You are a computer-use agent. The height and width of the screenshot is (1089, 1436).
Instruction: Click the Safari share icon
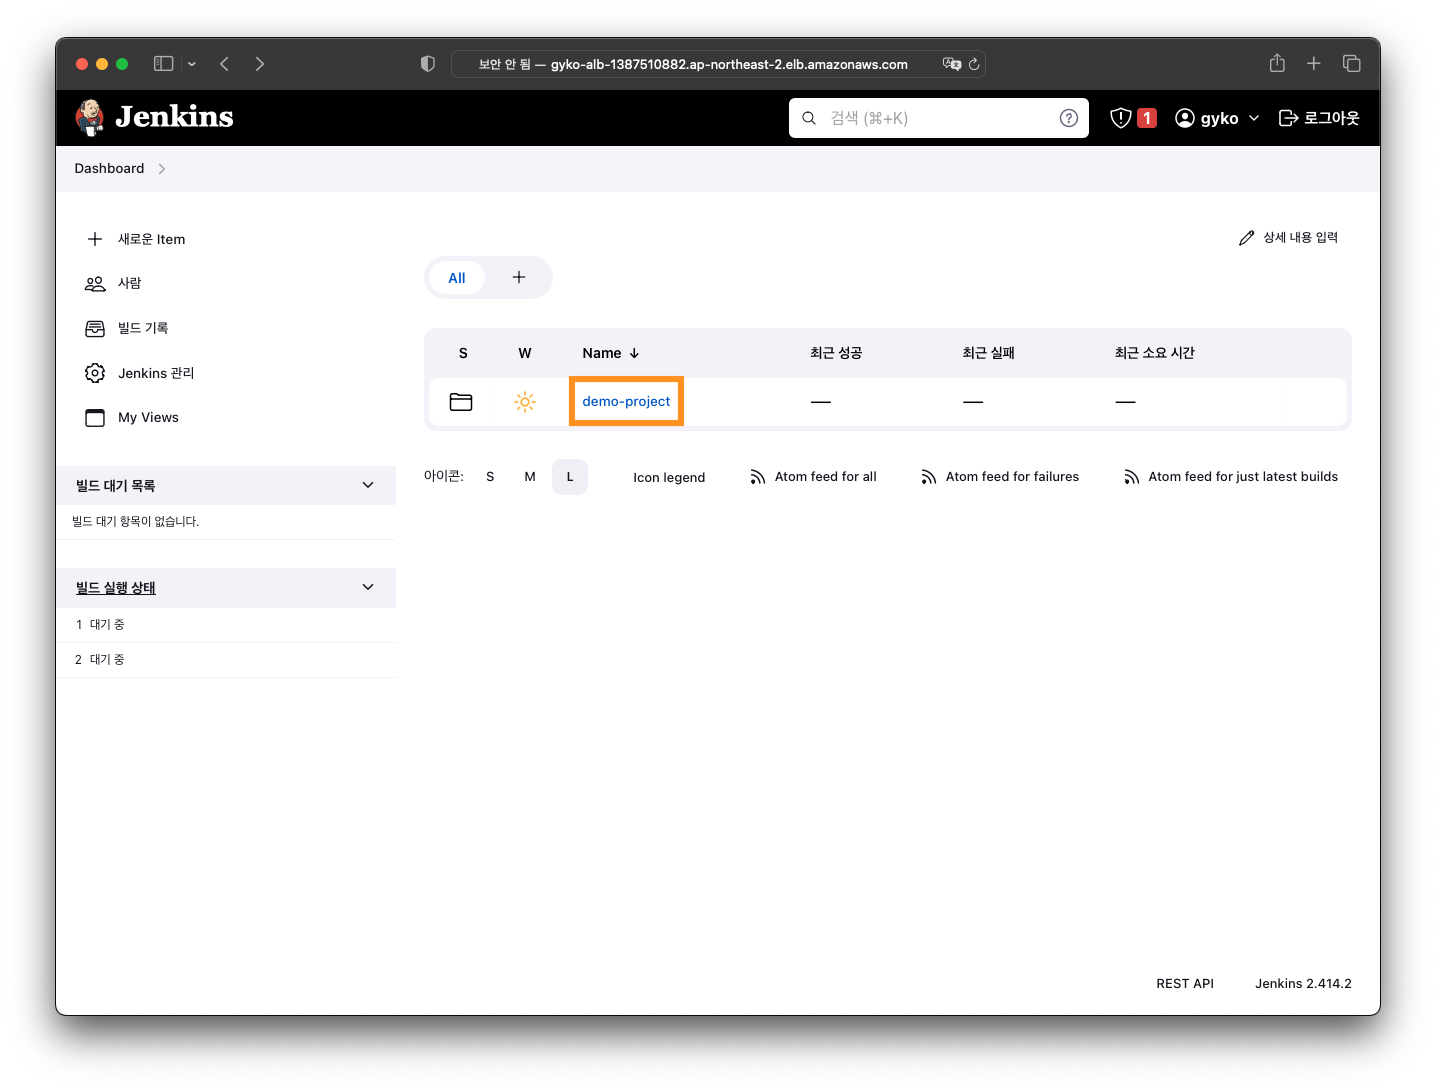point(1277,63)
